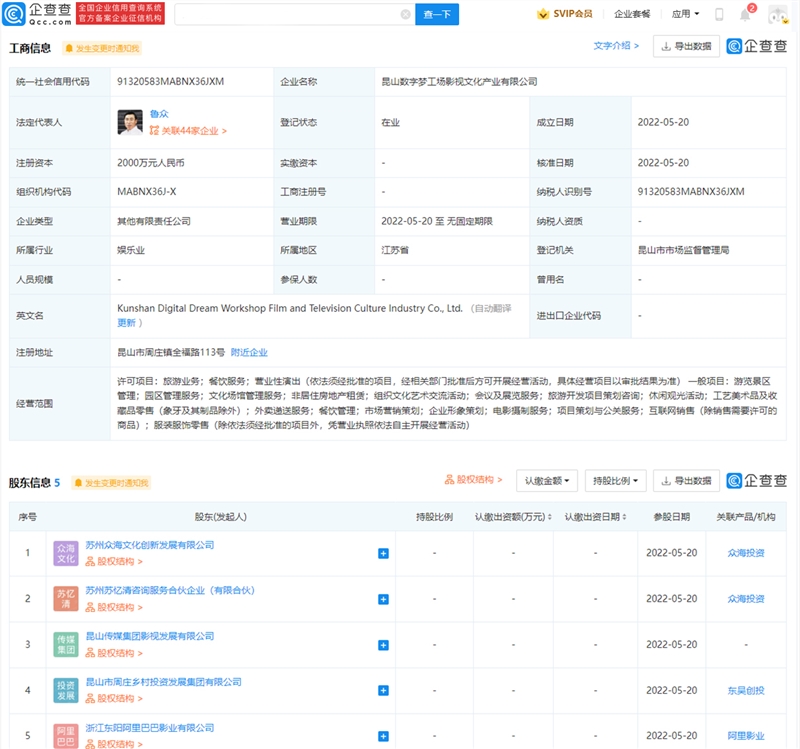This screenshot has width=800, height=749.
Task: Click the 众海文化 shareholder logo icon
Action: click(x=66, y=554)
